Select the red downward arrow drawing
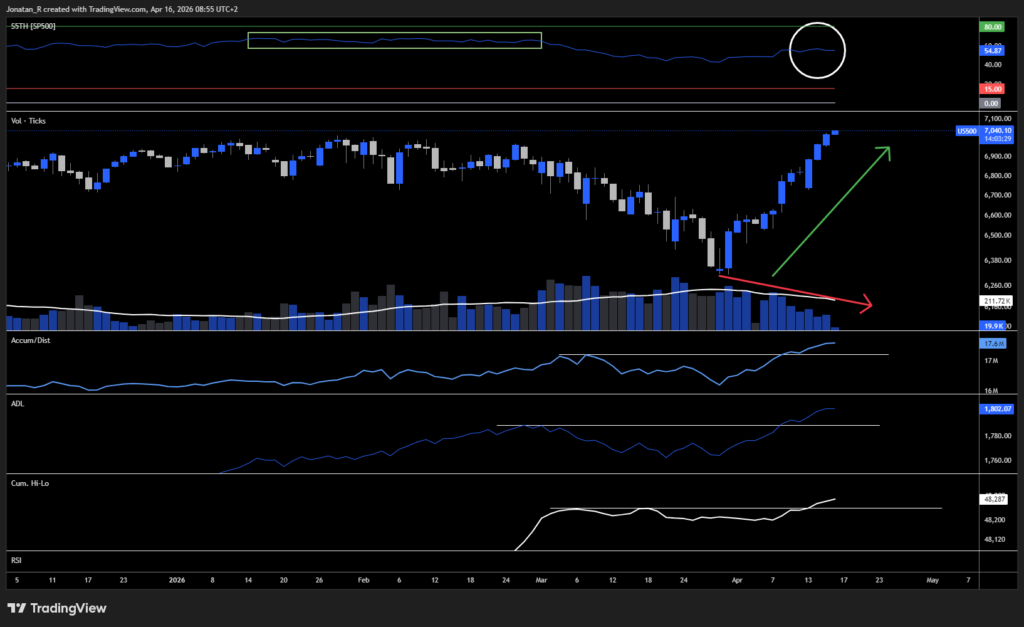This screenshot has height=627, width=1024. (x=800, y=293)
